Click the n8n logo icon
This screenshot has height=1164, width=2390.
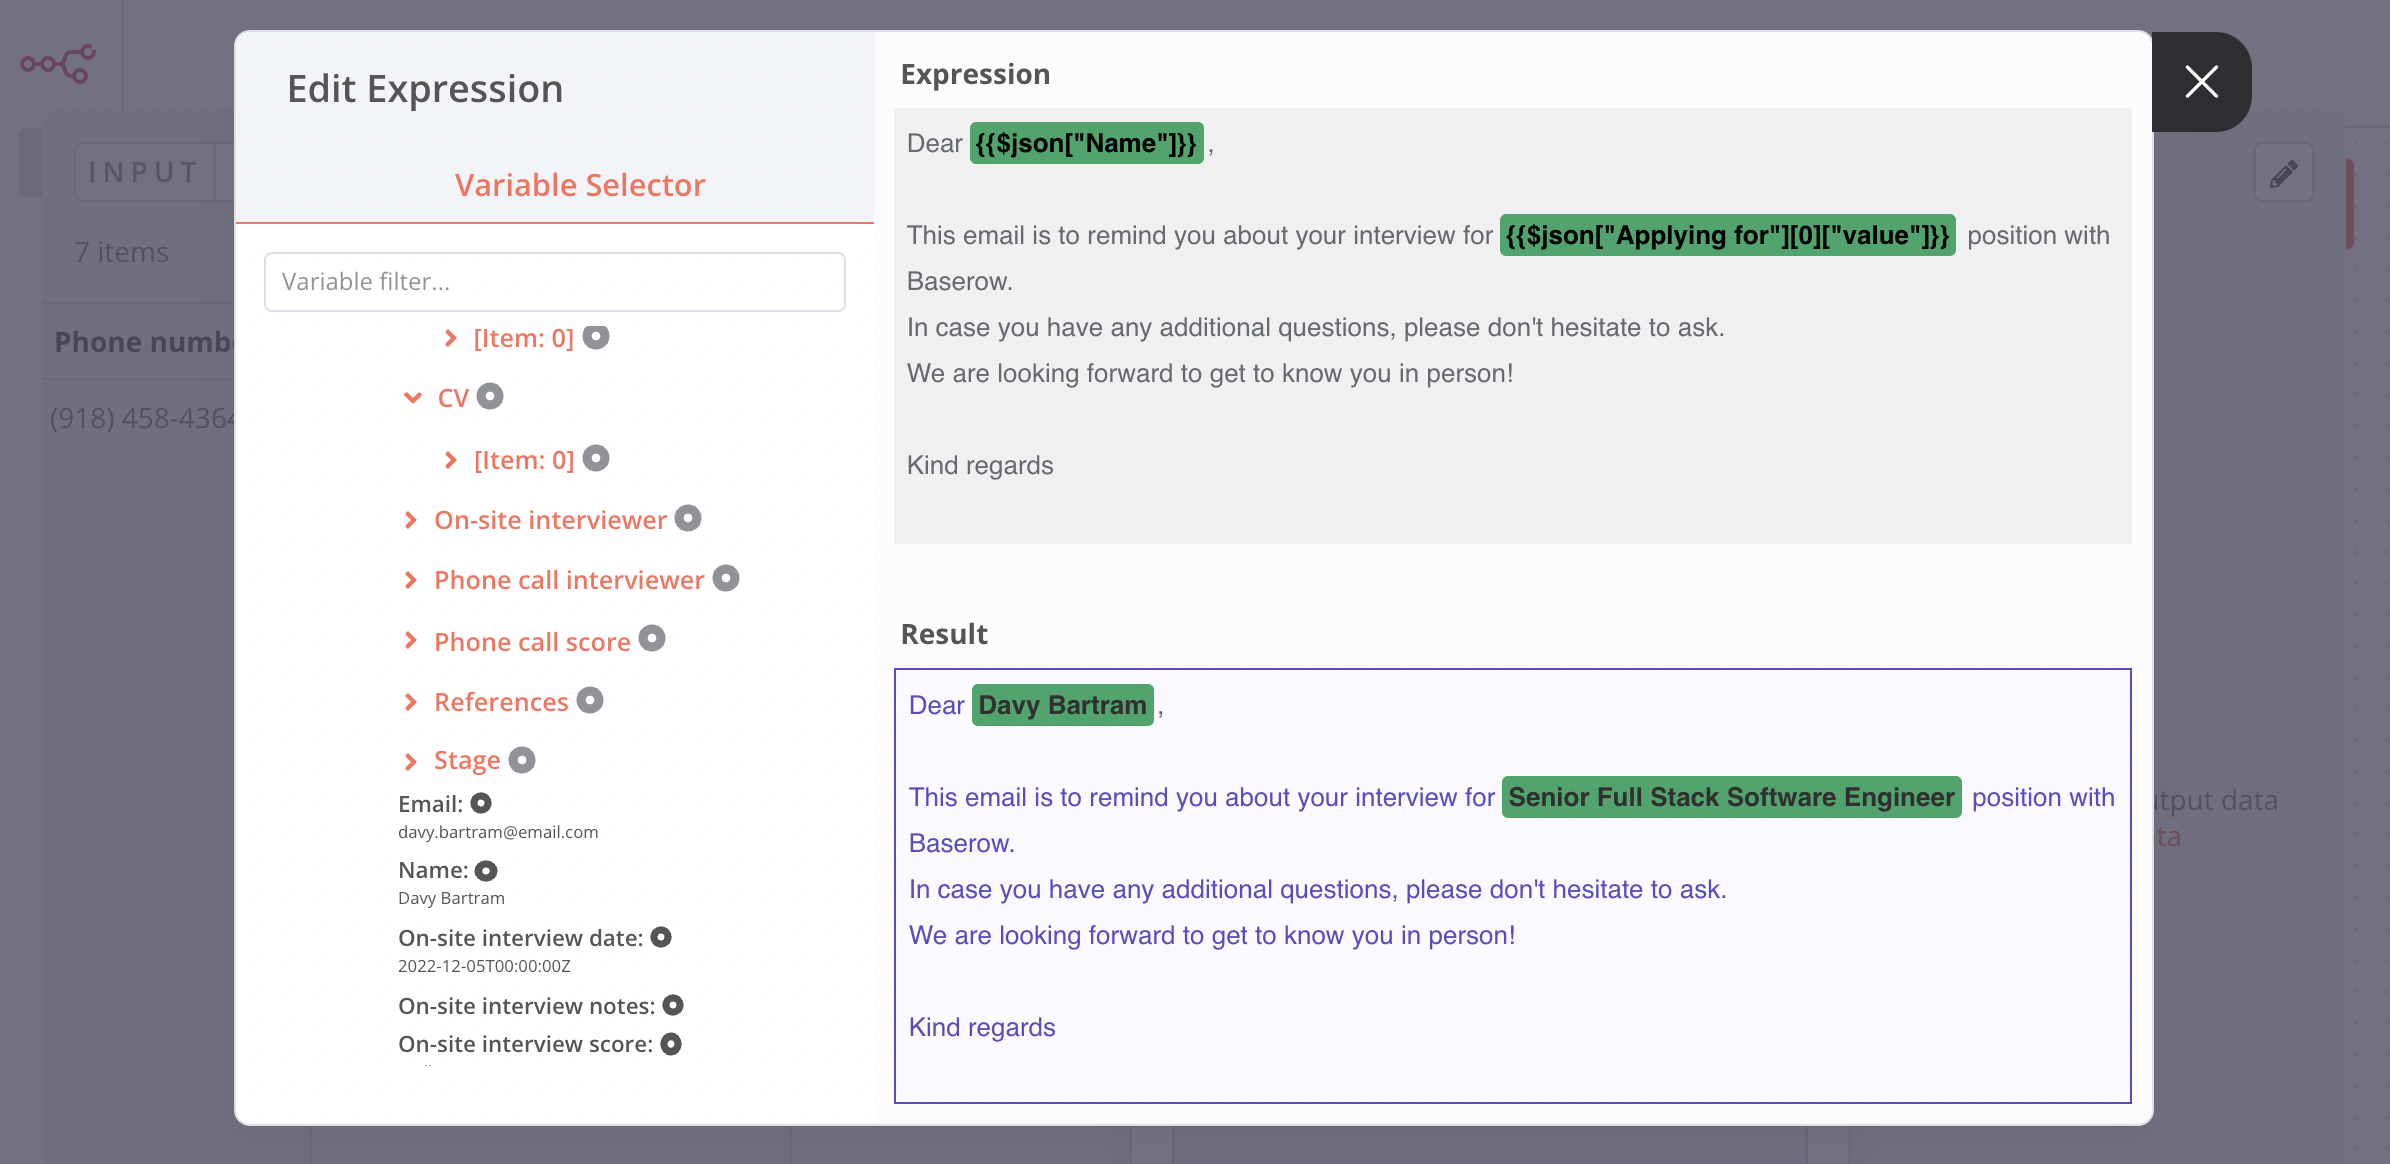[x=58, y=64]
